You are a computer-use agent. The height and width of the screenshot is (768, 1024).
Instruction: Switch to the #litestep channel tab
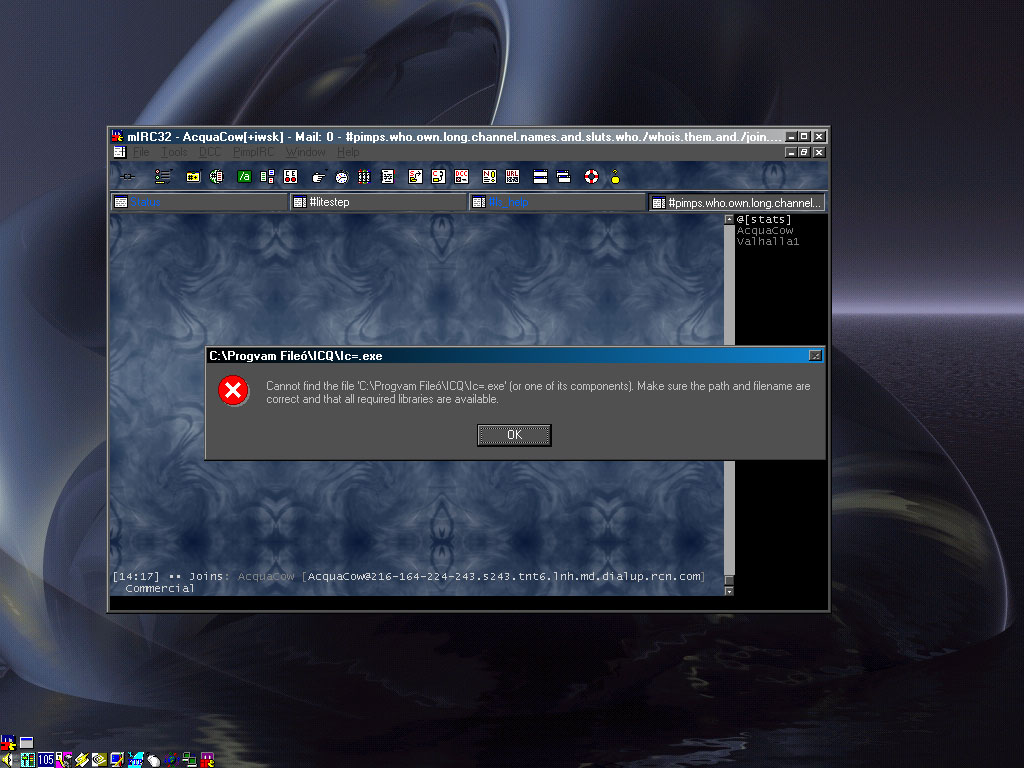point(378,202)
